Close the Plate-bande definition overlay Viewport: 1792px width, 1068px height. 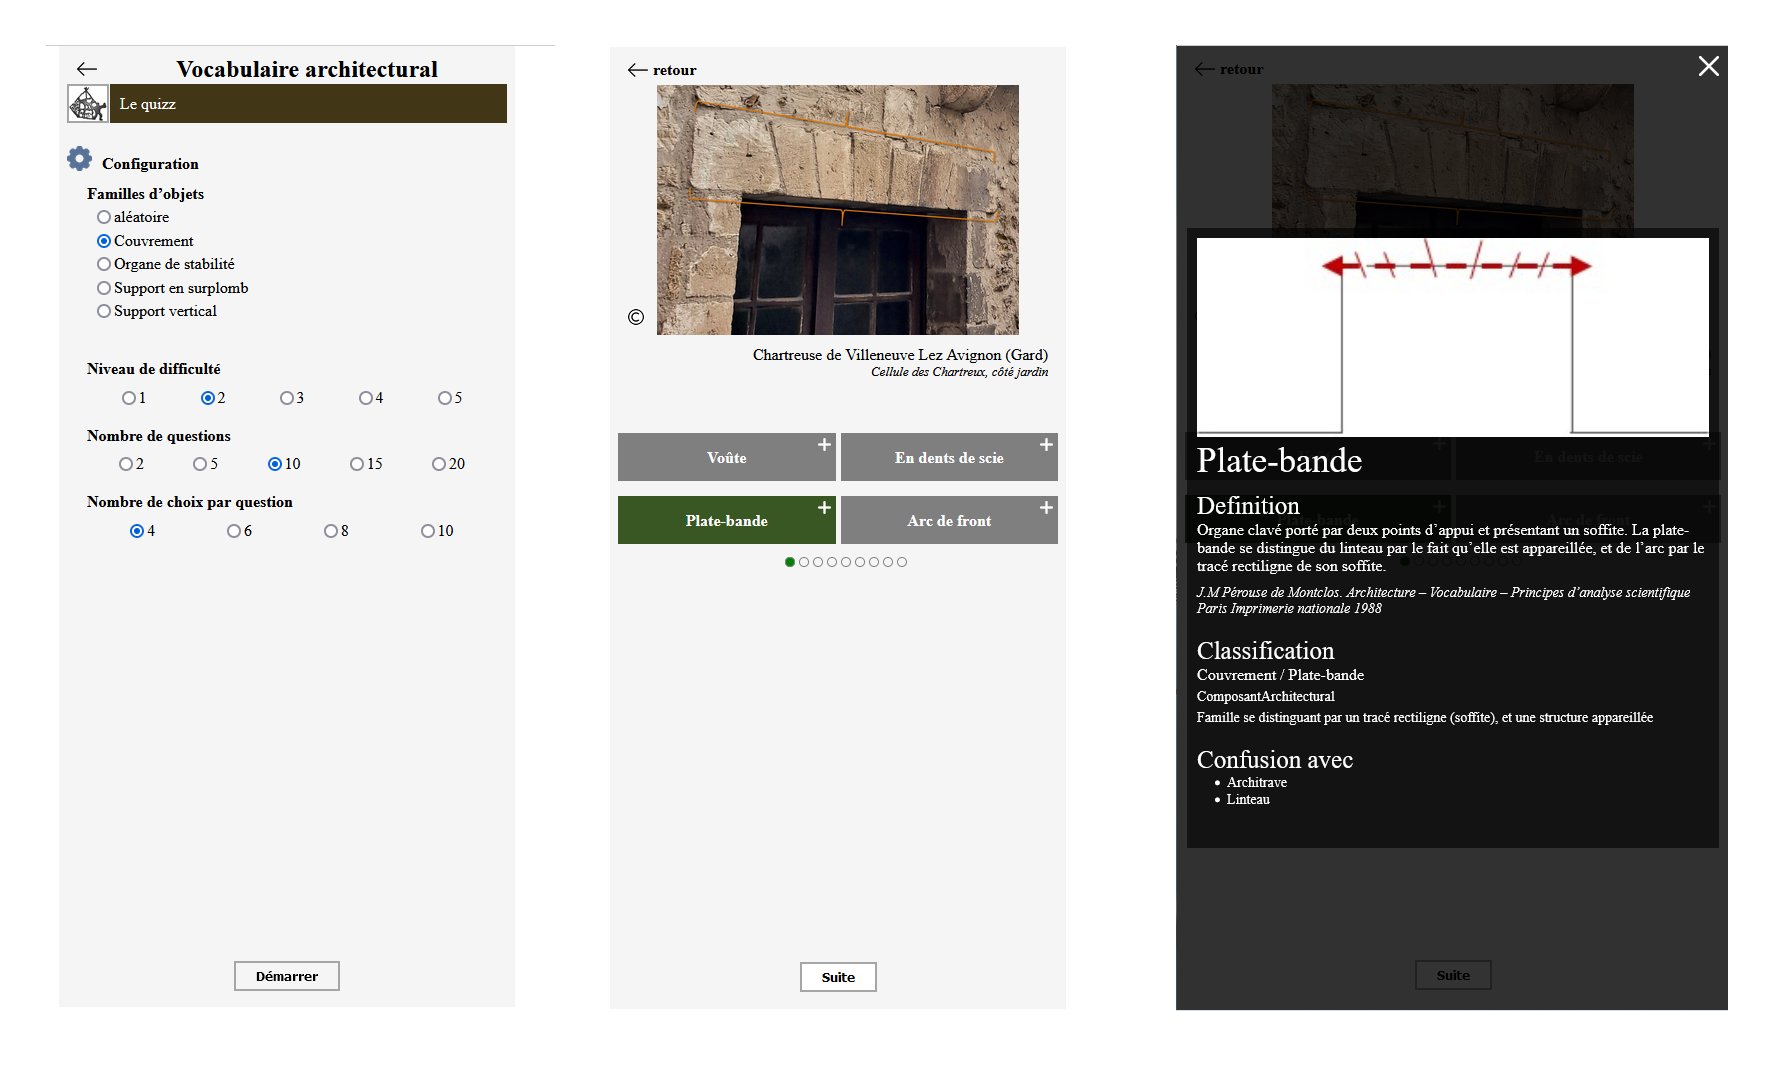1708,66
